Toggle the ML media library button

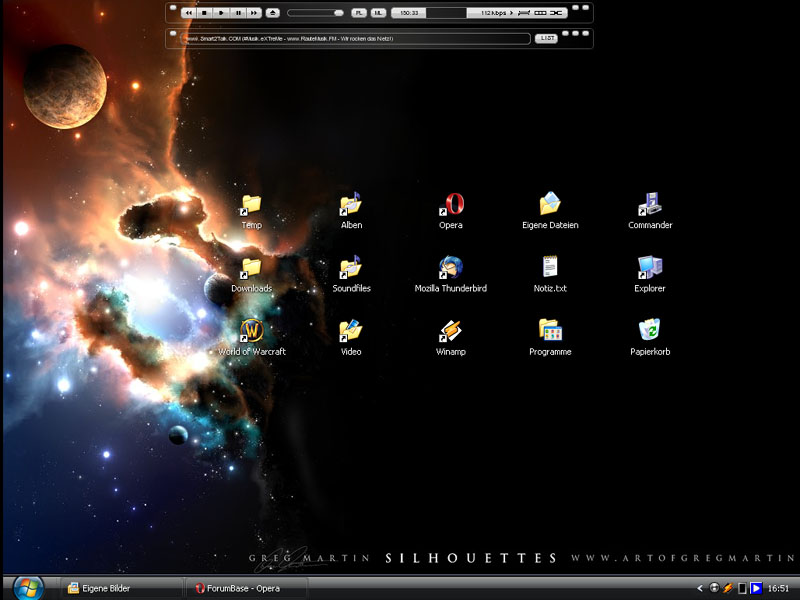click(x=378, y=13)
